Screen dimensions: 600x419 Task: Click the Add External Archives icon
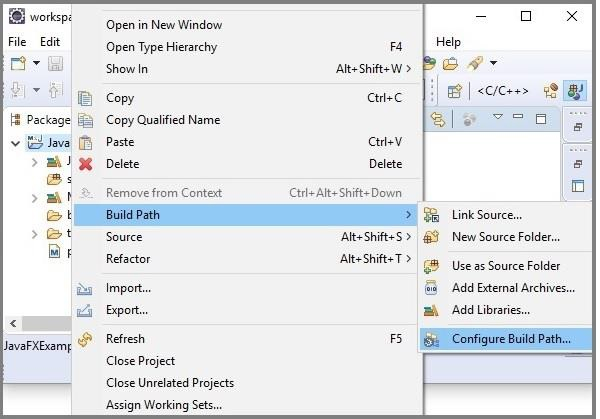tap(432, 288)
